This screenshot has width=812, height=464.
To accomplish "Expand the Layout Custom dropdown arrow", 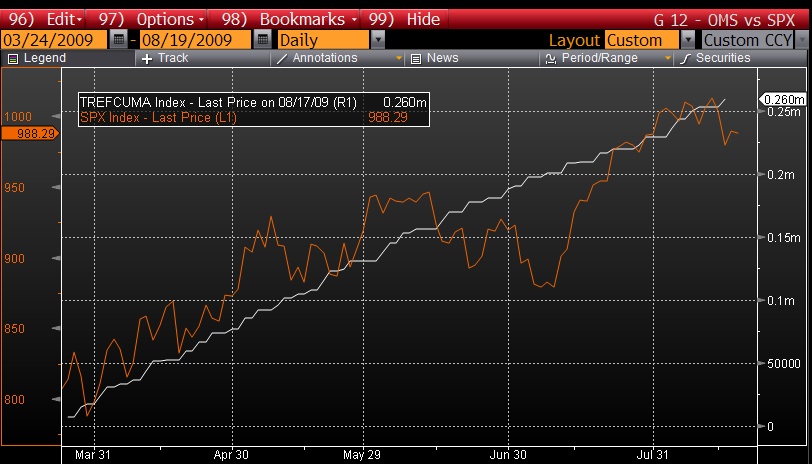I will (688, 40).
